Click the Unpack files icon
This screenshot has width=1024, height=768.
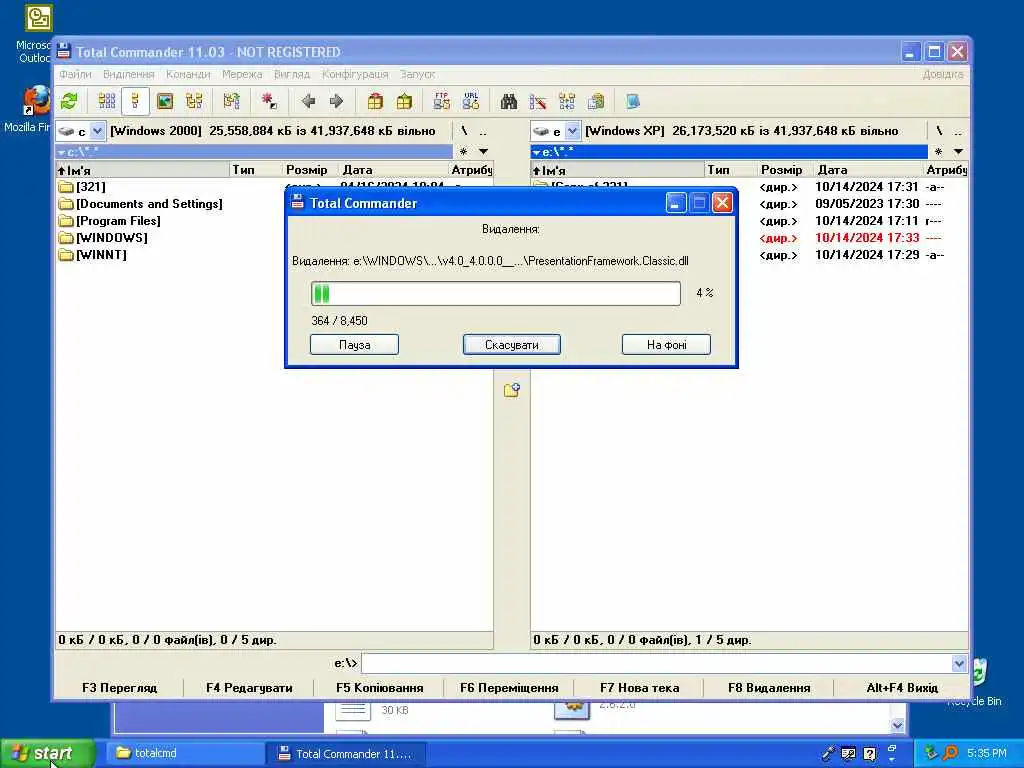pyautogui.click(x=404, y=101)
